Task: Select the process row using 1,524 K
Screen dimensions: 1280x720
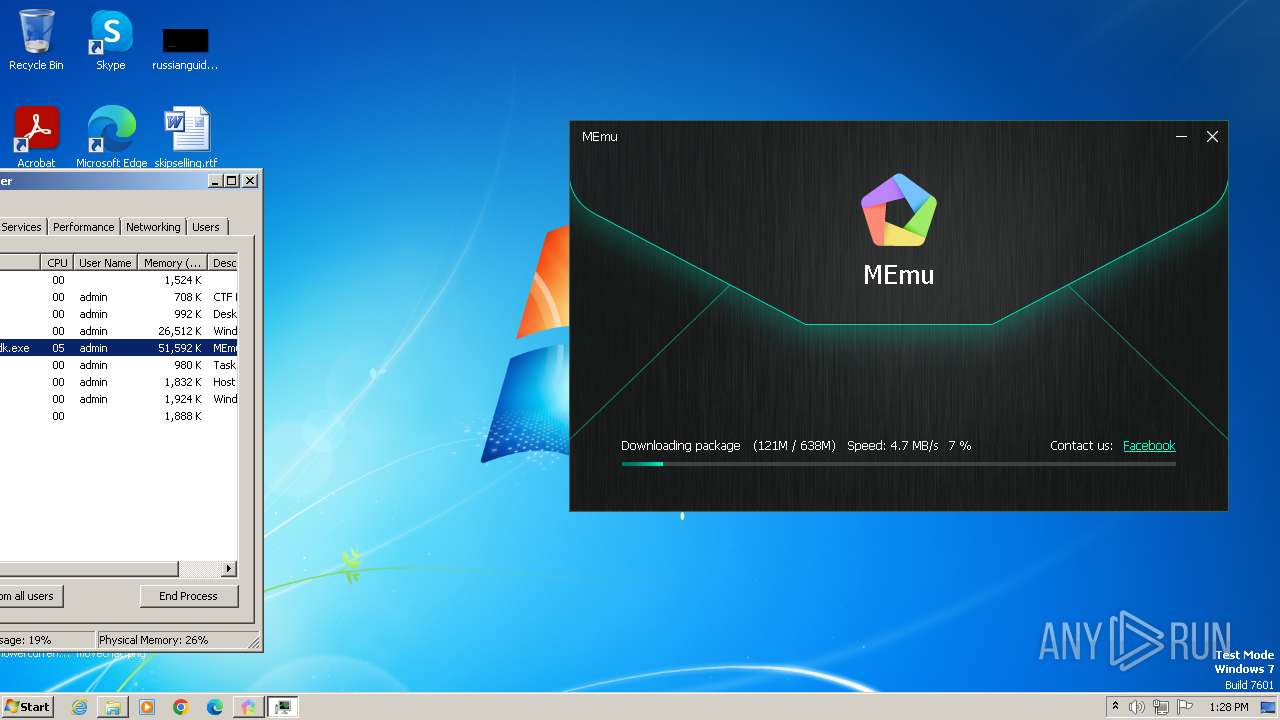Action: click(x=118, y=280)
